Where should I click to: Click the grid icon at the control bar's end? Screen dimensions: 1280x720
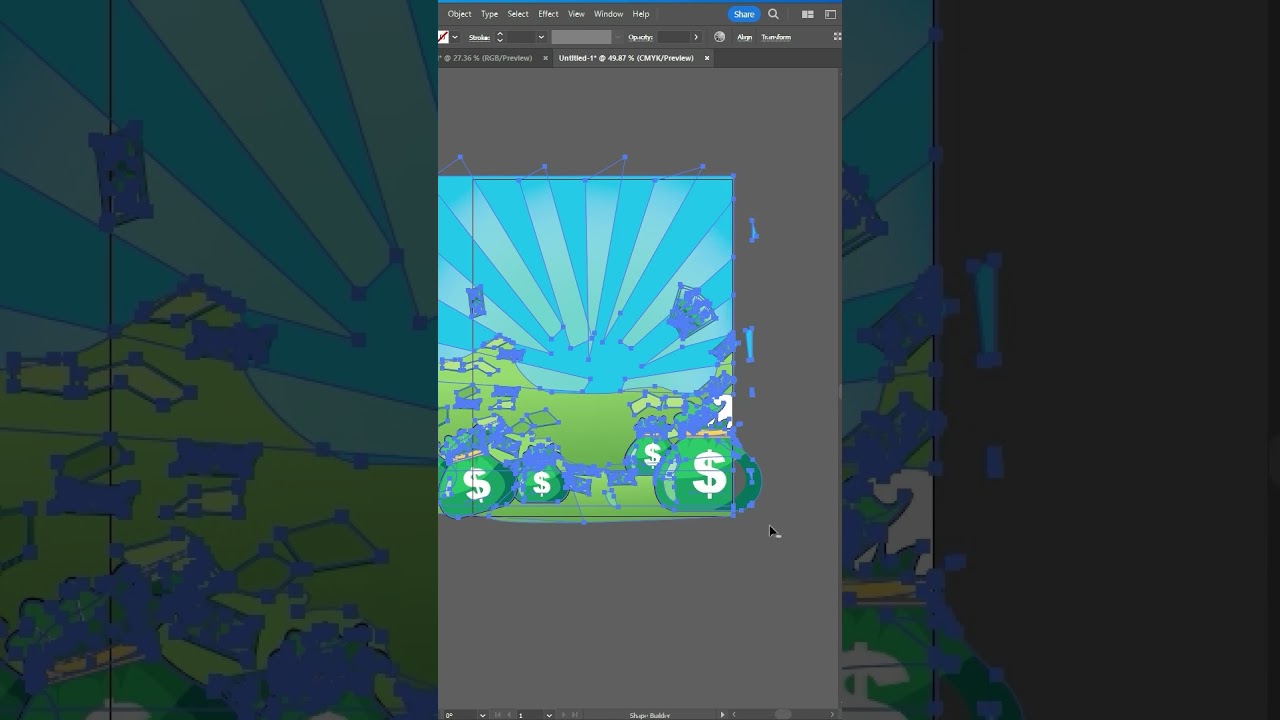[837, 37]
